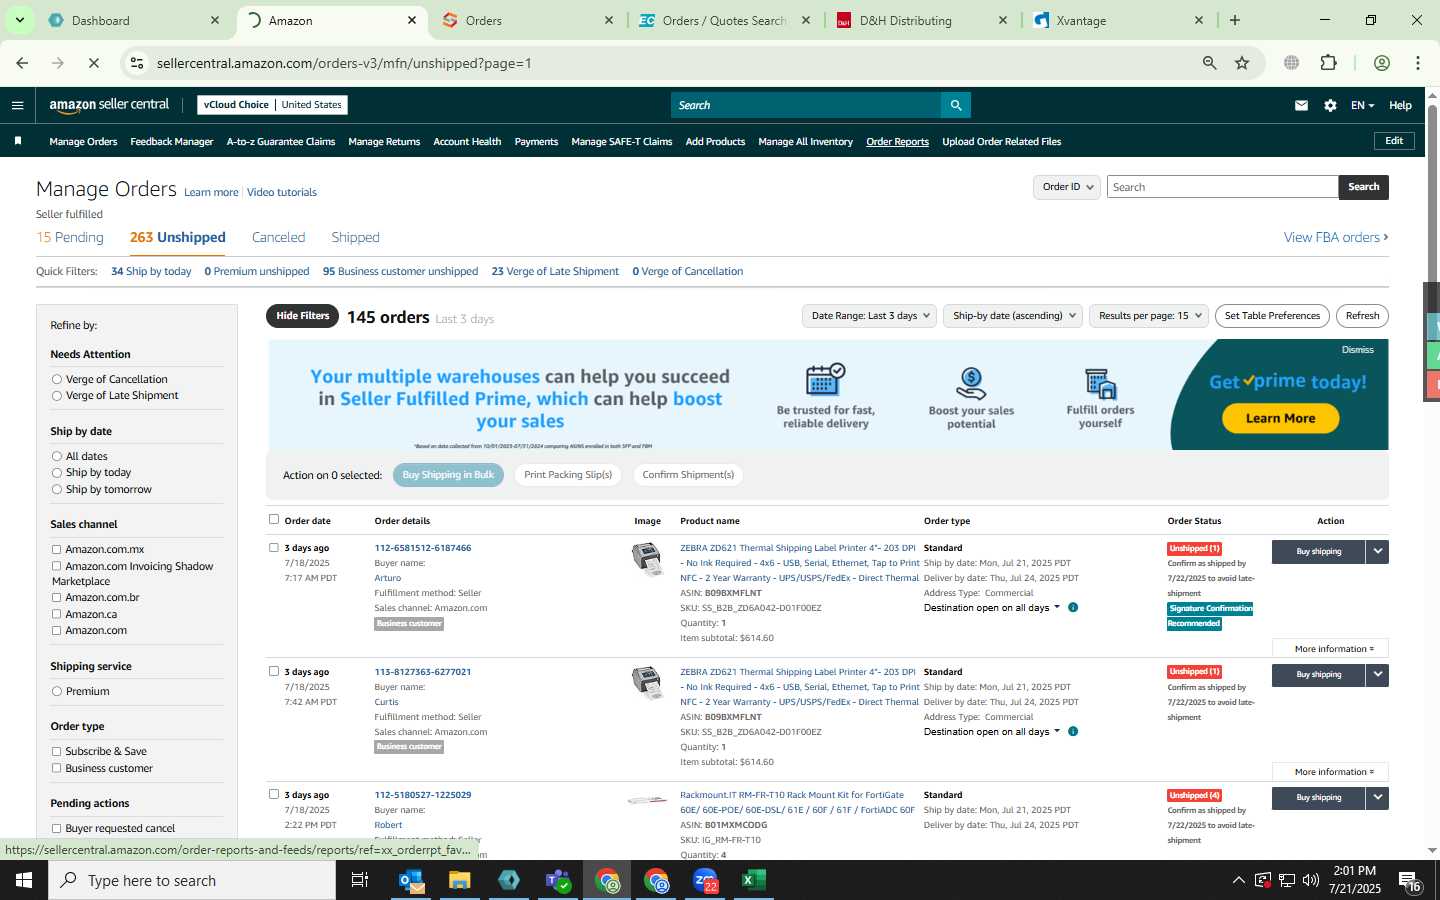
Task: Expand Buy shipping arrow for Rackmount.IT order
Action: [1377, 798]
